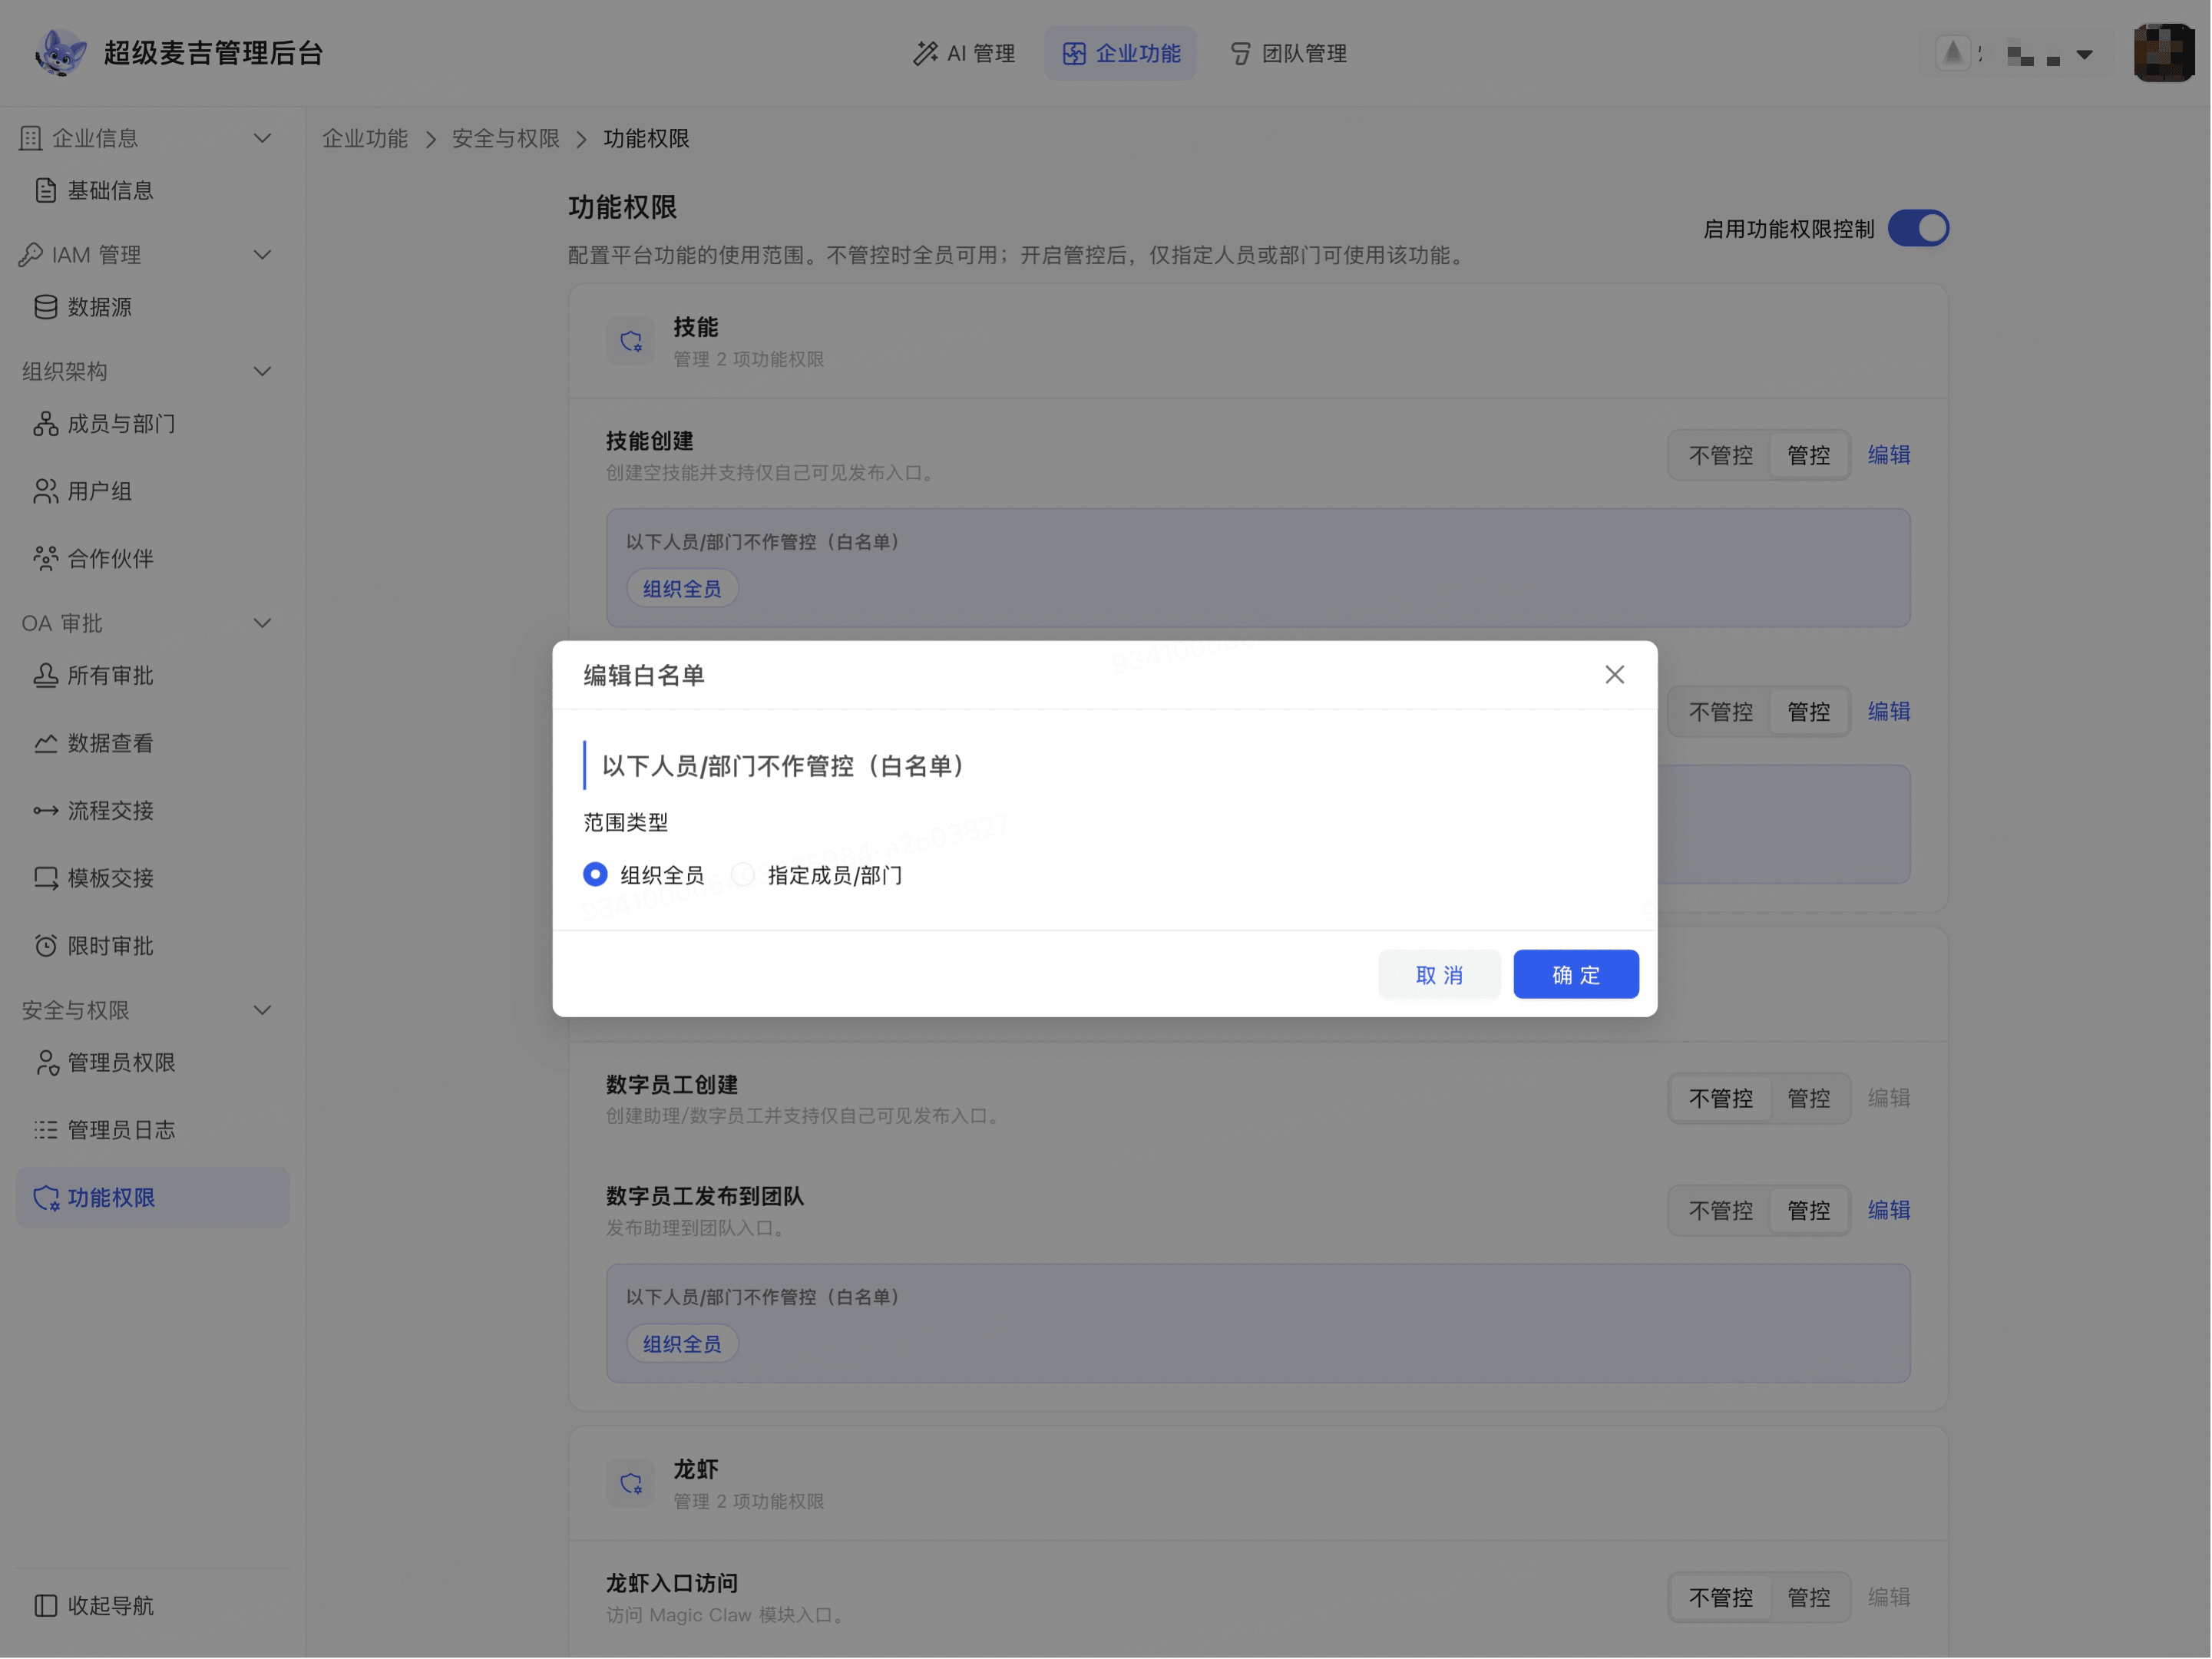Click the 龙虾 section shield icon
The width and height of the screenshot is (2212, 1659).
pyautogui.click(x=631, y=1484)
